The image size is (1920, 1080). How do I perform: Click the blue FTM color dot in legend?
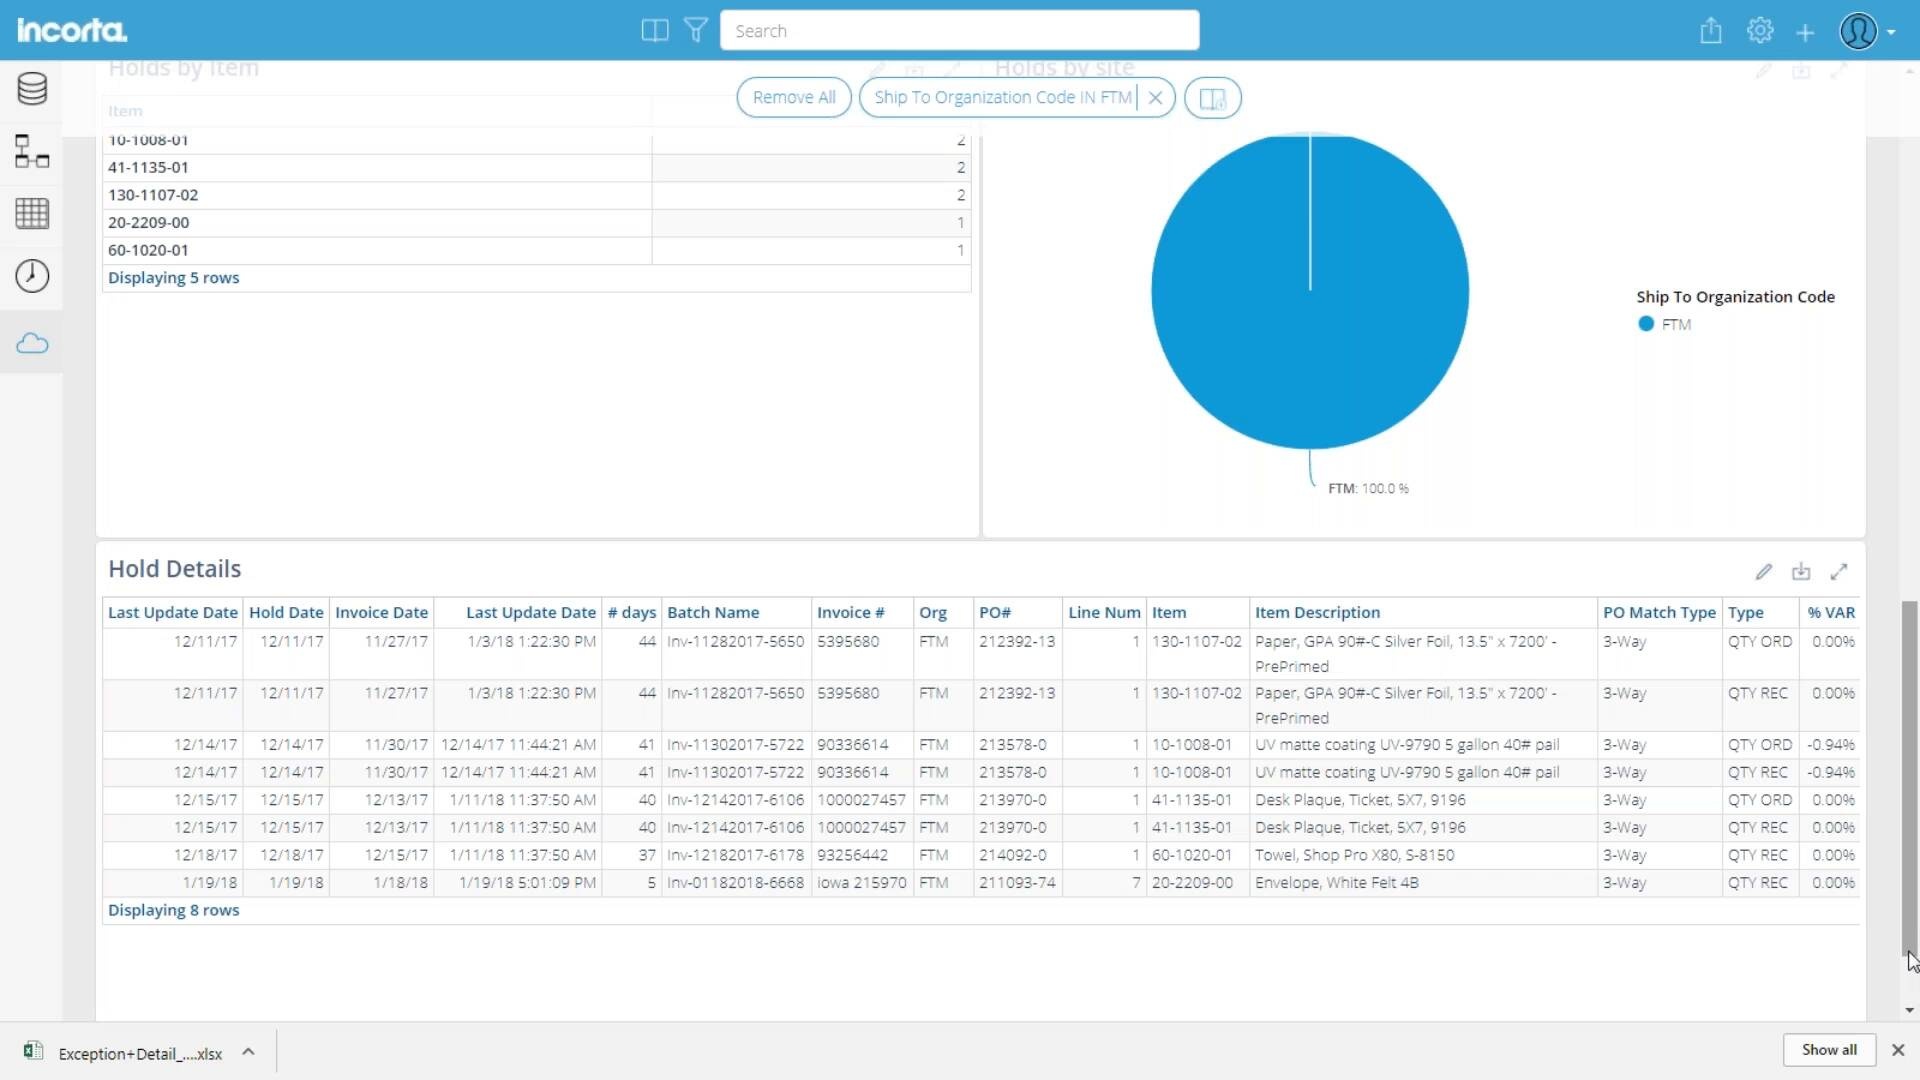1644,323
